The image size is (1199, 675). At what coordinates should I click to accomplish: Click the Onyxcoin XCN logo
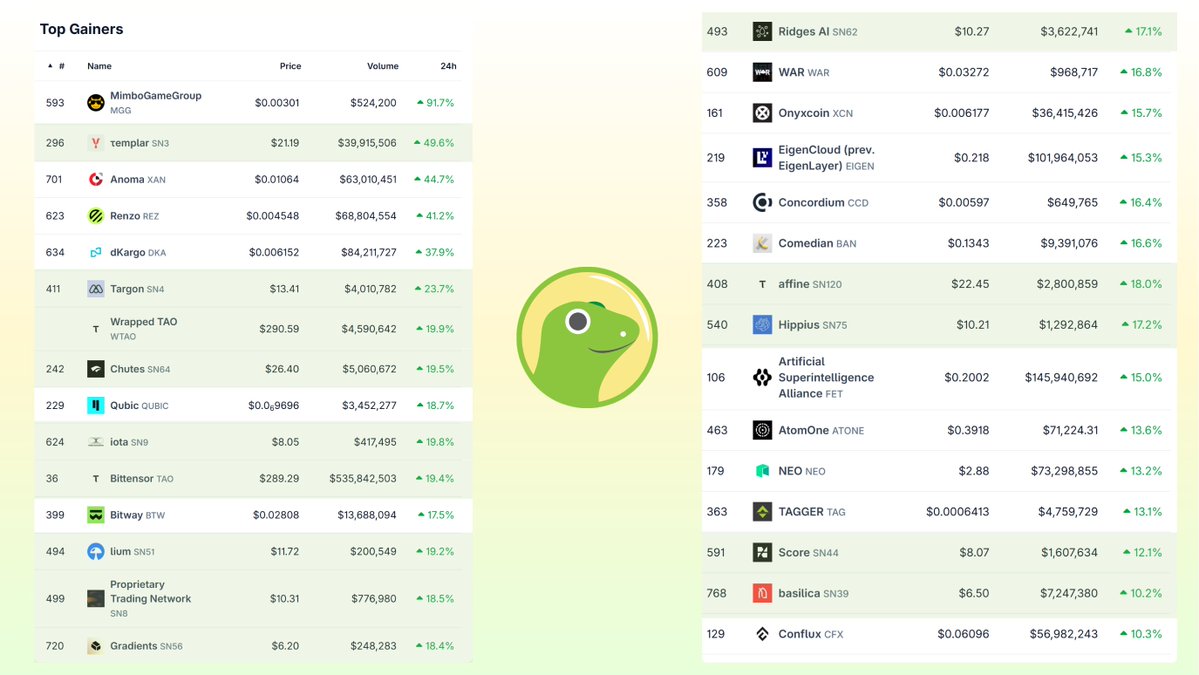point(762,113)
